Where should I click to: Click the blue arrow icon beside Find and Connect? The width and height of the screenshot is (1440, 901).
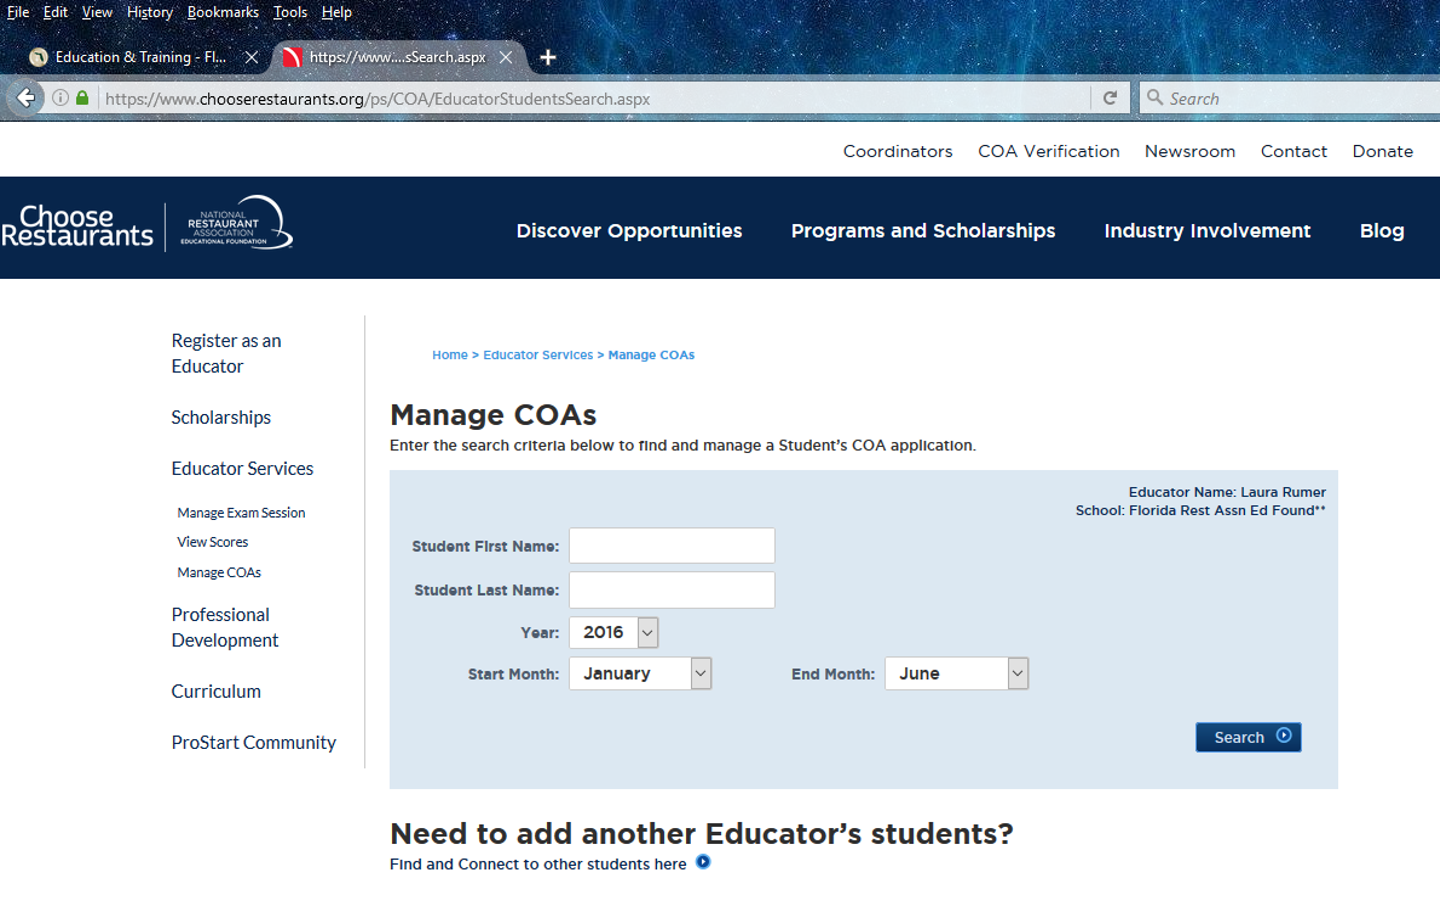703,862
